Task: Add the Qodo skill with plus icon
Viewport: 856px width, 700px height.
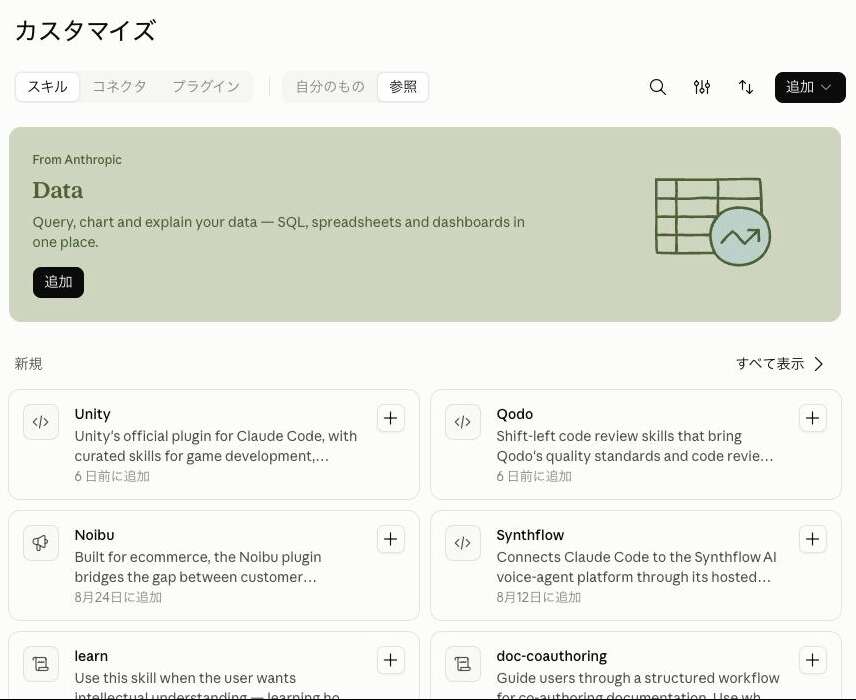Action: (812, 418)
